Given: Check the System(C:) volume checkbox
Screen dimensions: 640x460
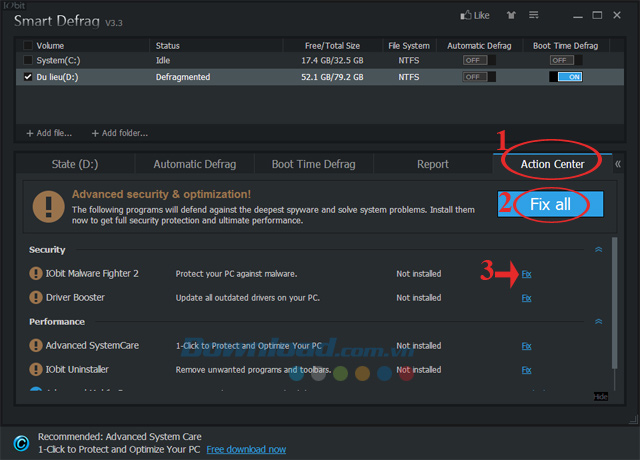Looking at the screenshot, I should [27, 61].
